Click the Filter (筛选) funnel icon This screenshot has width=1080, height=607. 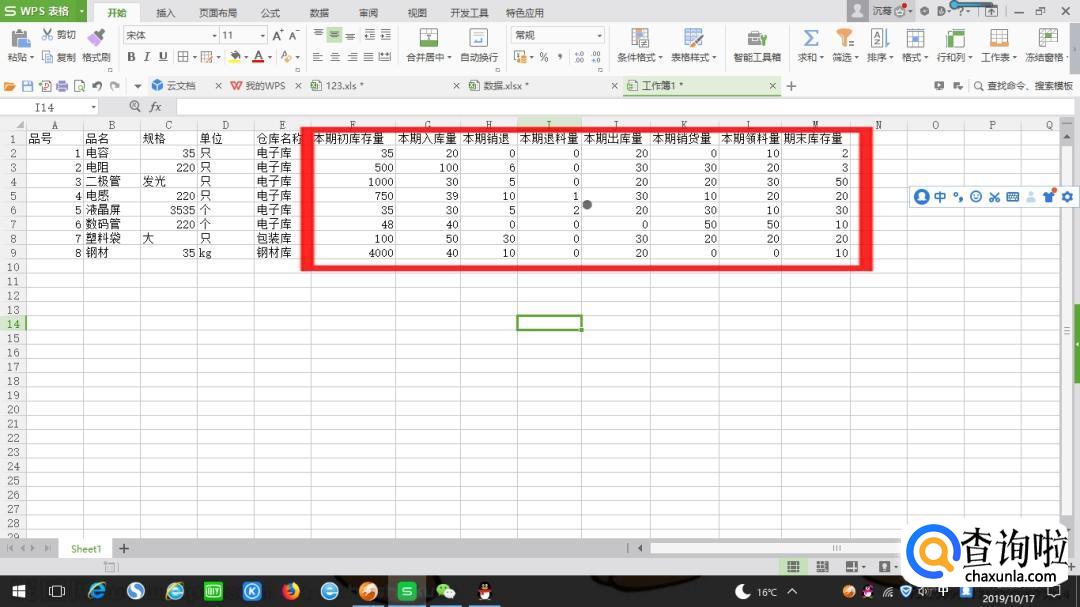(x=844, y=38)
